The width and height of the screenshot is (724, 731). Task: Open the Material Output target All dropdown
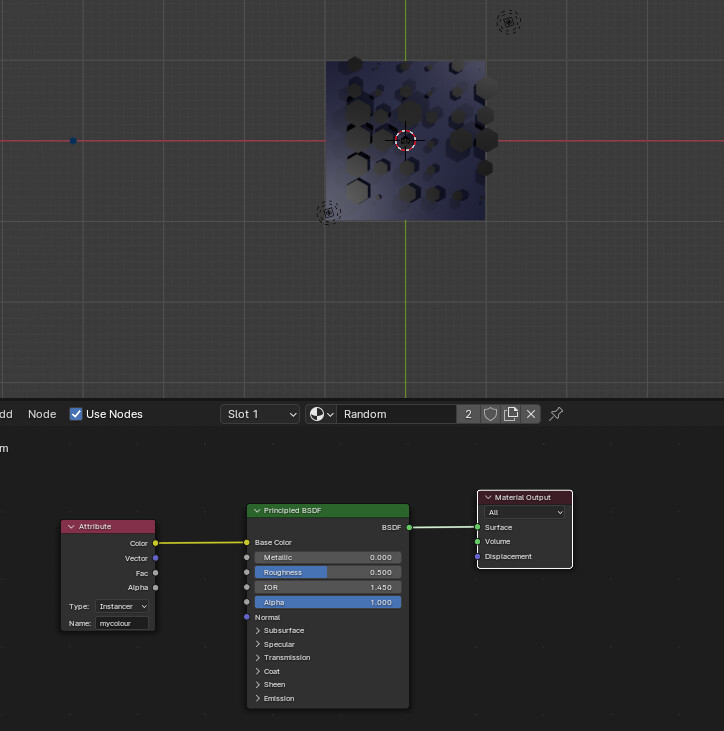(x=524, y=512)
